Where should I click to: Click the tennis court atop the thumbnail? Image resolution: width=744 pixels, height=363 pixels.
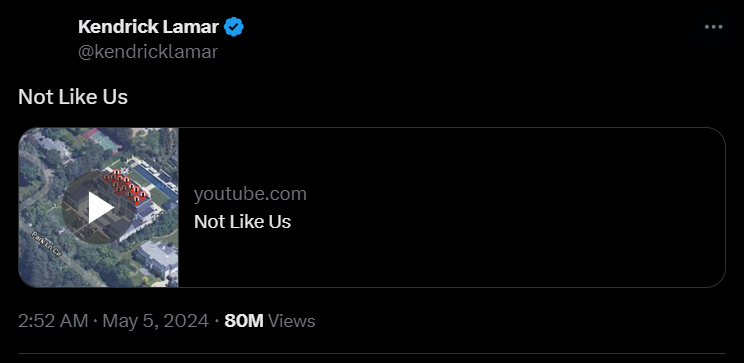[101, 138]
